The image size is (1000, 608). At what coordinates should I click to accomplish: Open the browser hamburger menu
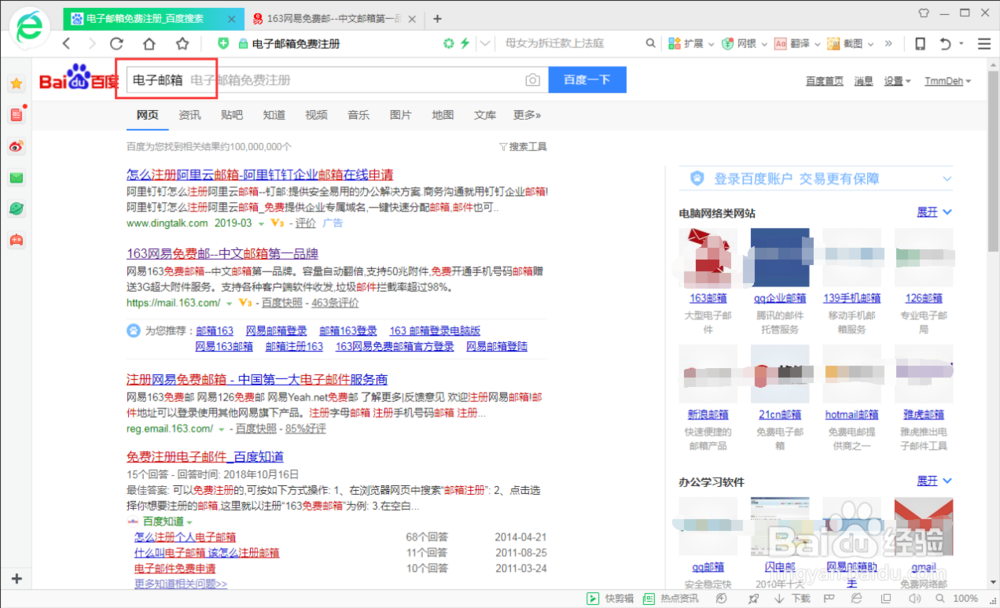tap(984, 43)
